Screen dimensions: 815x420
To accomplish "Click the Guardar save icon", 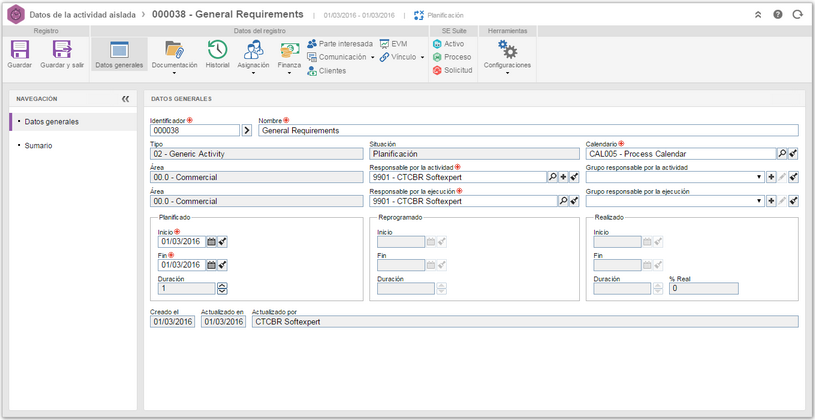I will click(20, 50).
